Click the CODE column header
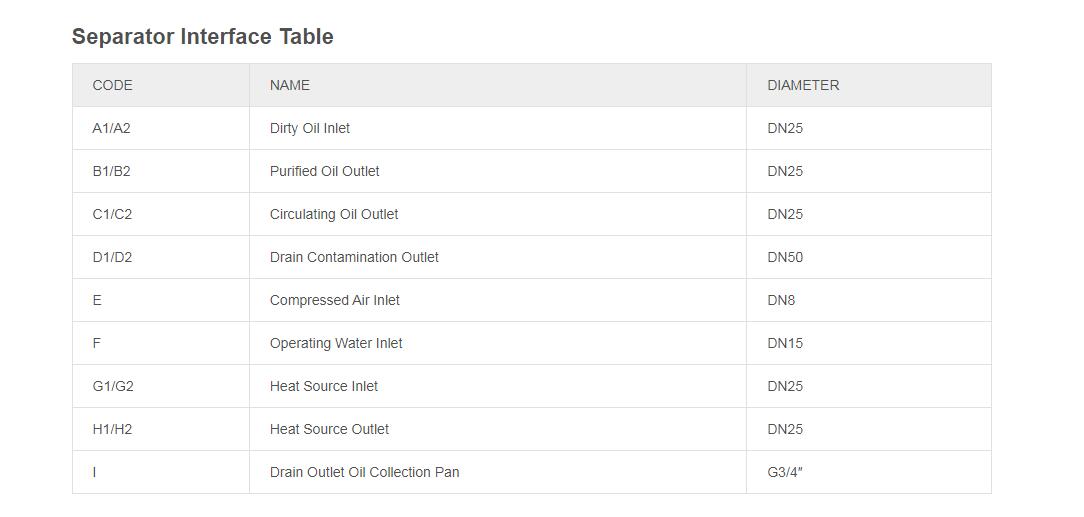This screenshot has height=517, width=1084. pyautogui.click(x=112, y=85)
